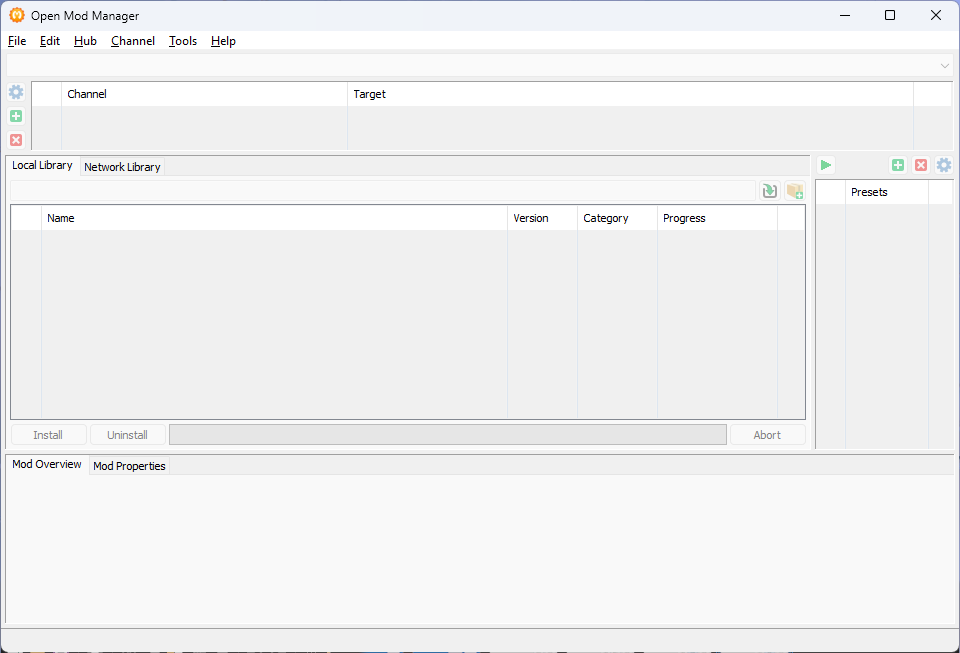
Task: Delete preset using red X icon
Action: point(921,165)
